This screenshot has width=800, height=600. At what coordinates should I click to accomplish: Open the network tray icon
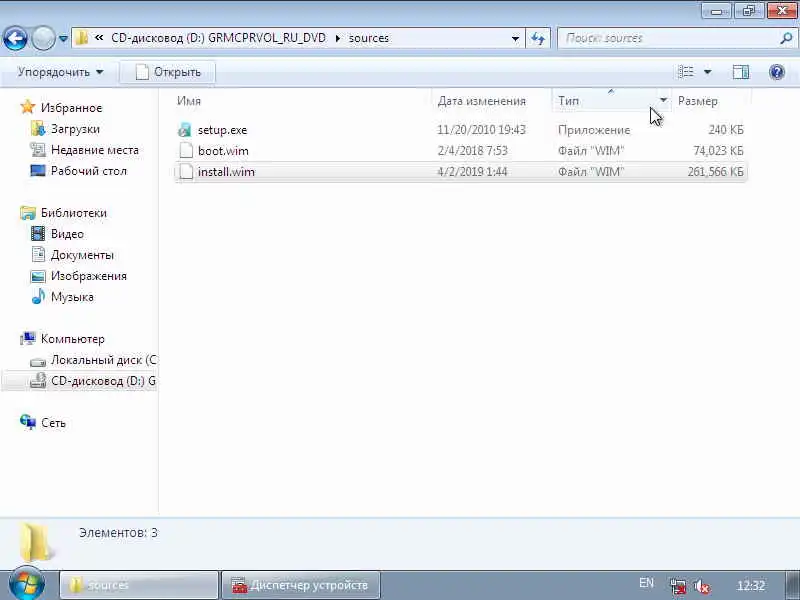pyautogui.click(x=678, y=586)
